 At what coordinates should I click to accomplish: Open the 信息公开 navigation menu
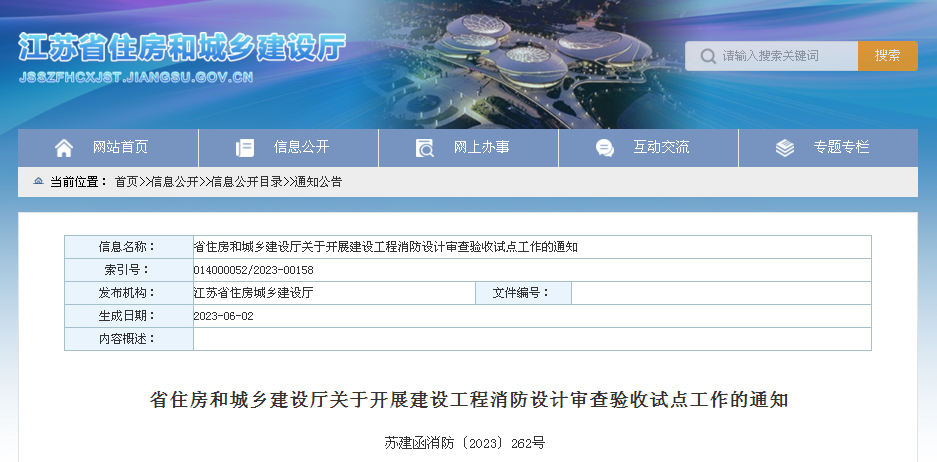tap(289, 148)
